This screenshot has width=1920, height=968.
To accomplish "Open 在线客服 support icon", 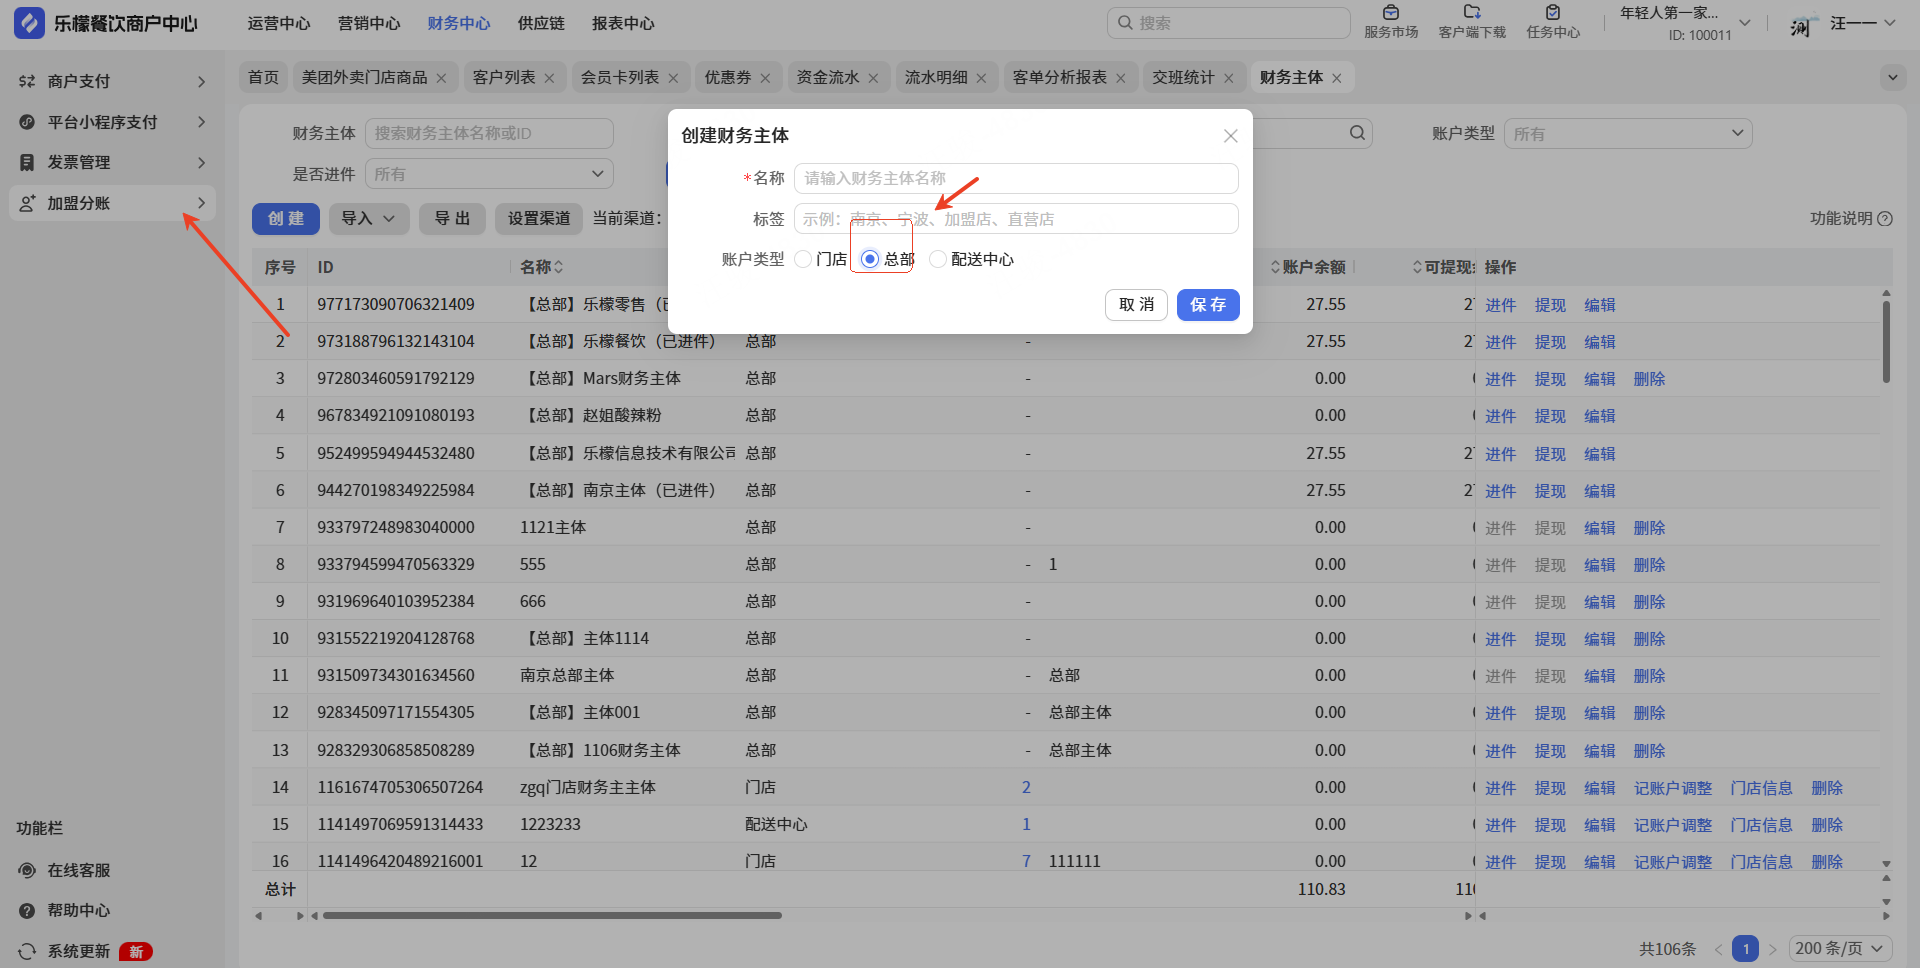I will (27, 870).
